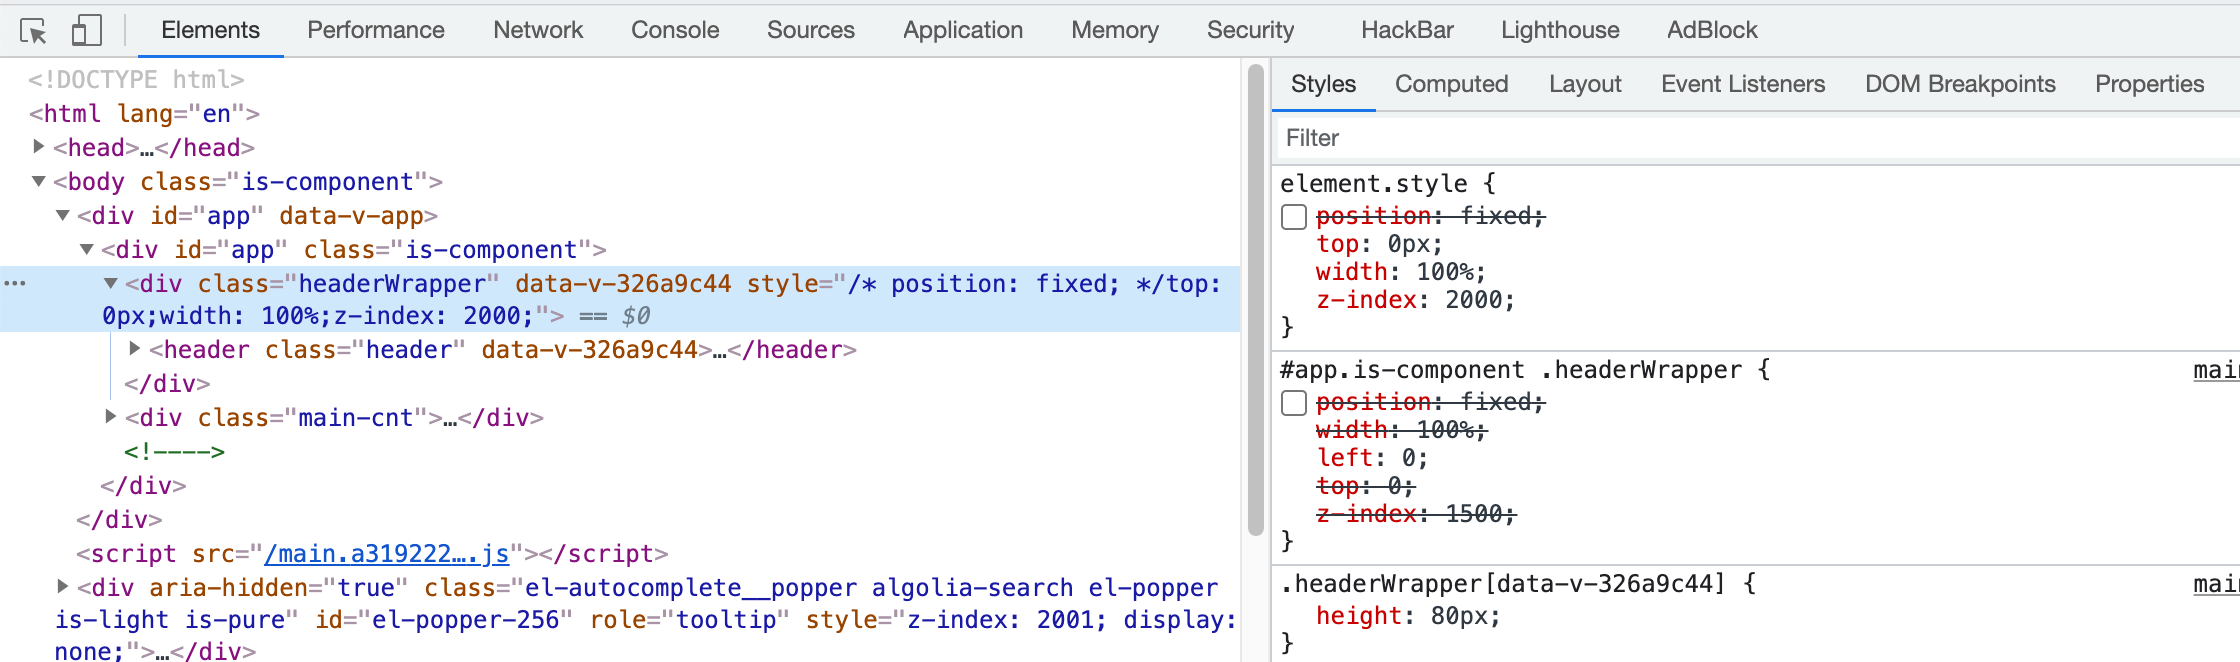Viewport: 2240px width, 662px height.
Task: Uncheck position: fixed in element.style
Action: click(1294, 217)
